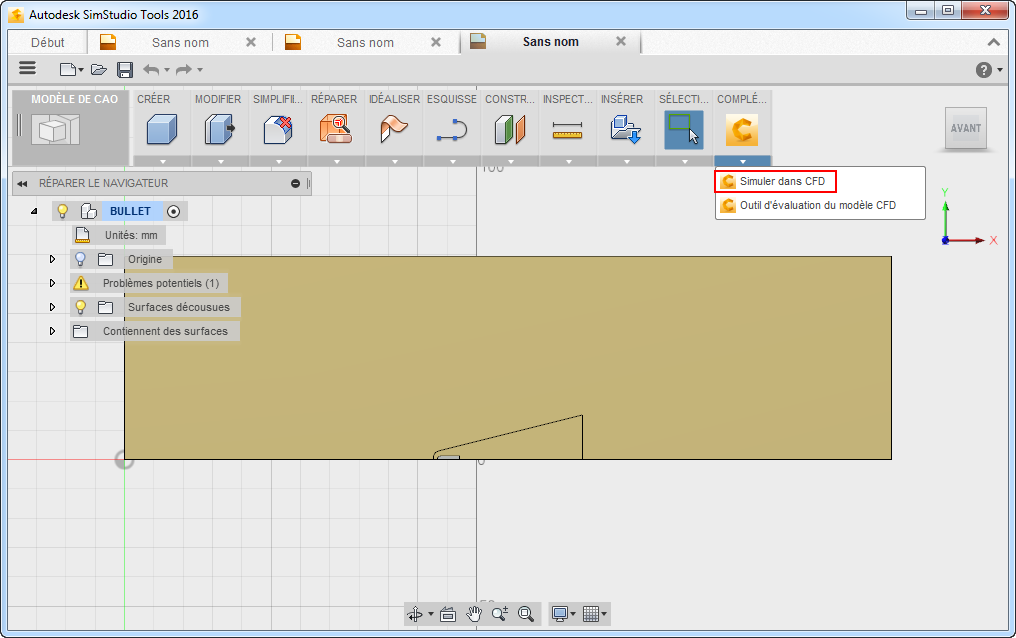
Task: Redo the last undone action
Action: point(184,69)
